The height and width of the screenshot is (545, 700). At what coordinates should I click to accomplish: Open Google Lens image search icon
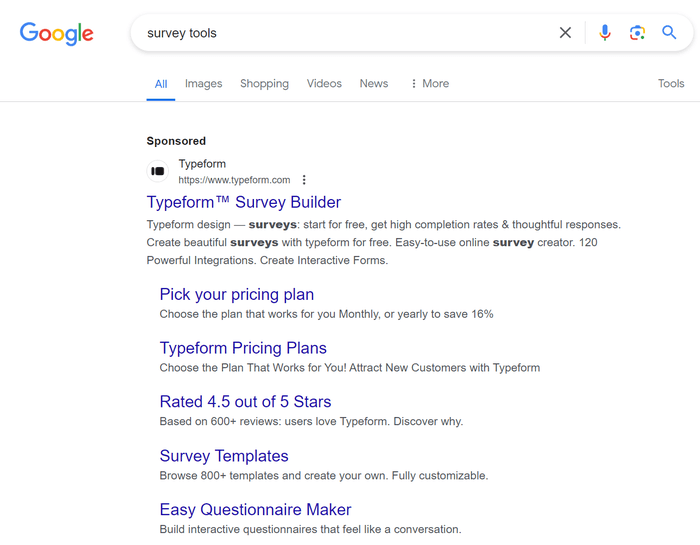pos(637,33)
